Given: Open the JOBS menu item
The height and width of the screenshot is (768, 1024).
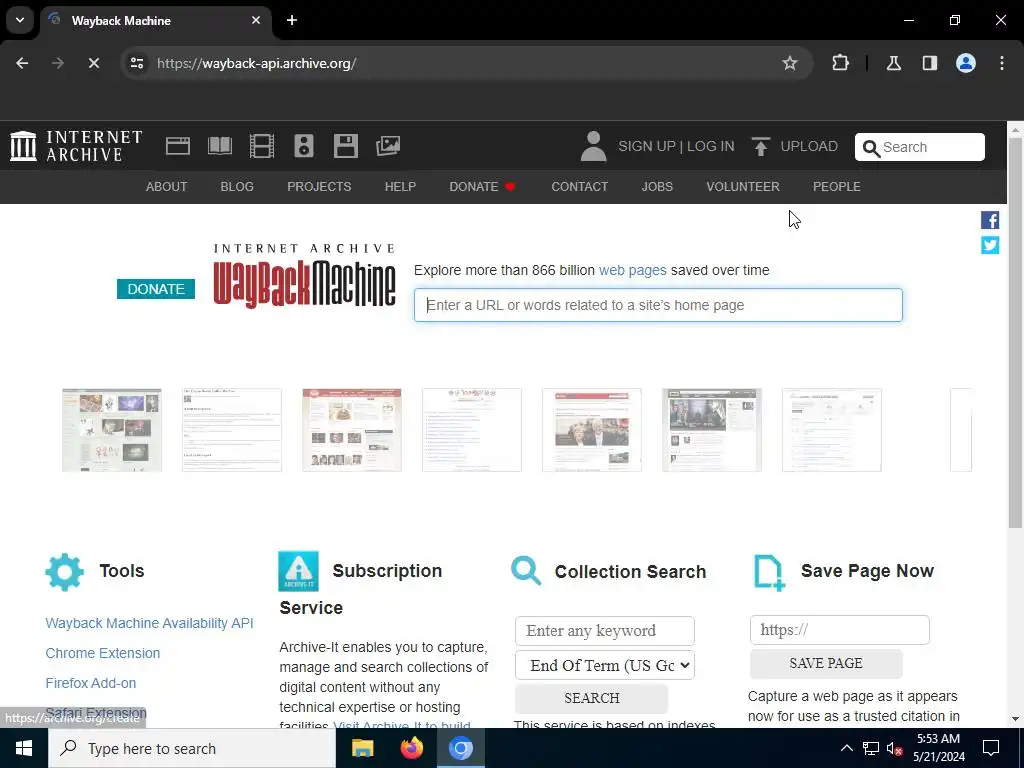Looking at the screenshot, I should coord(657,187).
